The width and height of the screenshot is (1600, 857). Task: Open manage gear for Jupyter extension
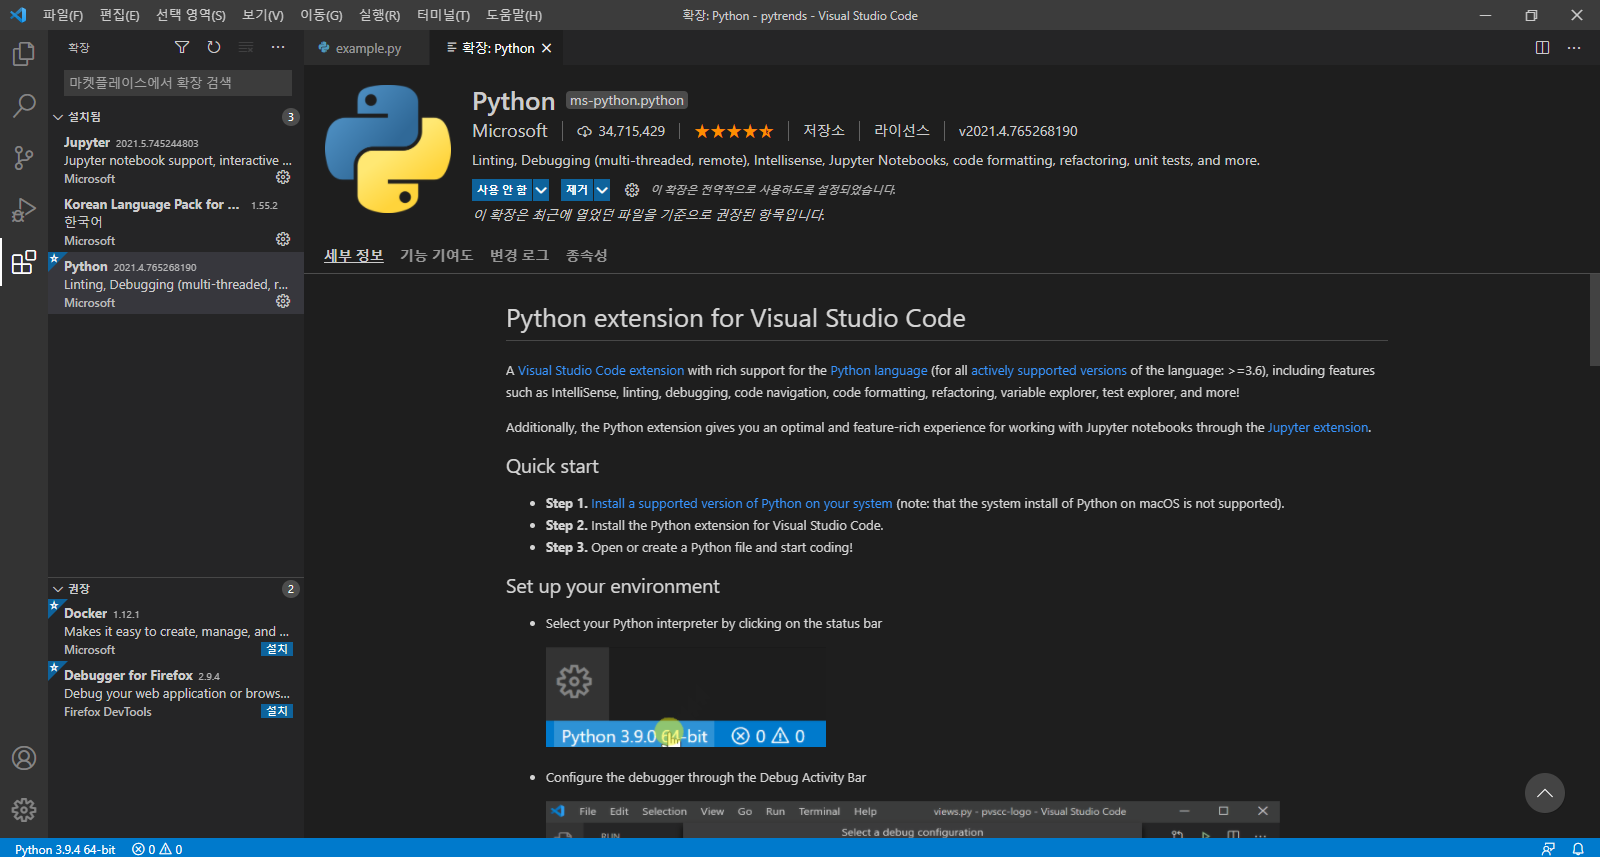click(x=283, y=177)
